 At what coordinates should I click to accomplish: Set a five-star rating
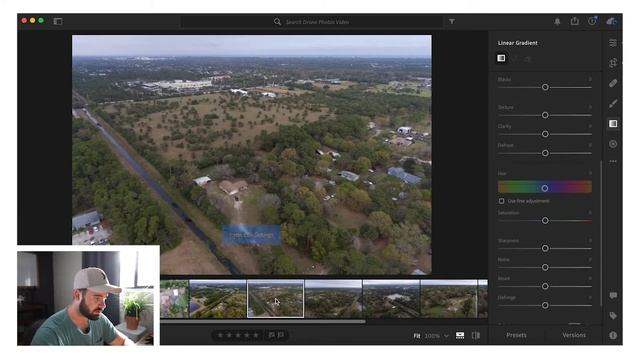[256, 335]
